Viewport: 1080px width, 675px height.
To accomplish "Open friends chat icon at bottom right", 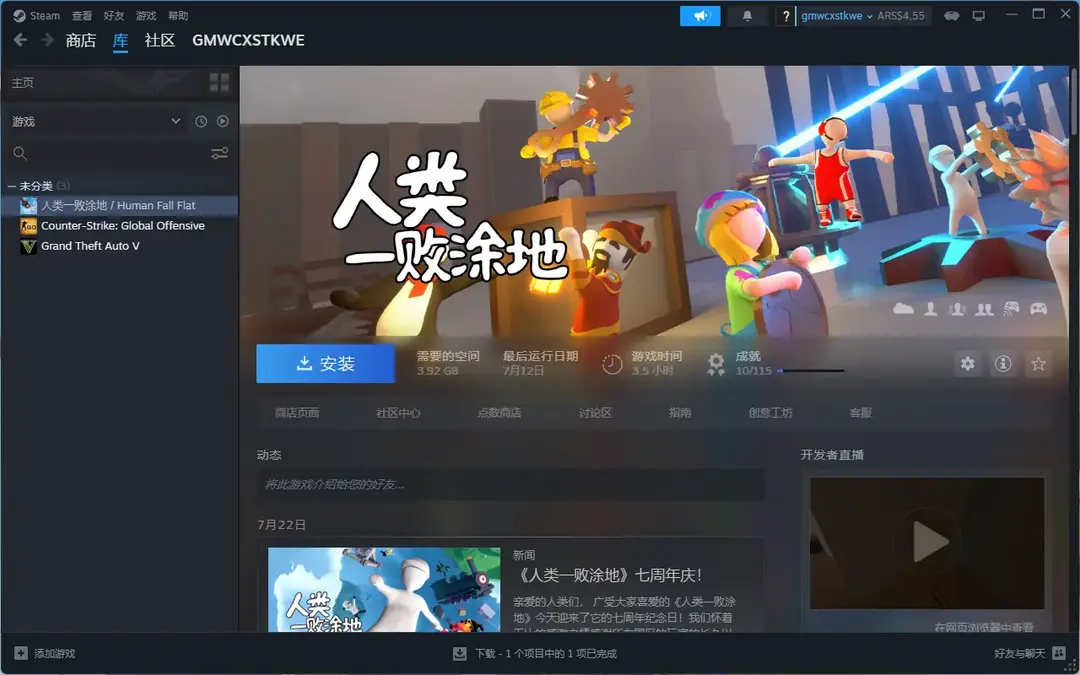I will (x=1059, y=653).
